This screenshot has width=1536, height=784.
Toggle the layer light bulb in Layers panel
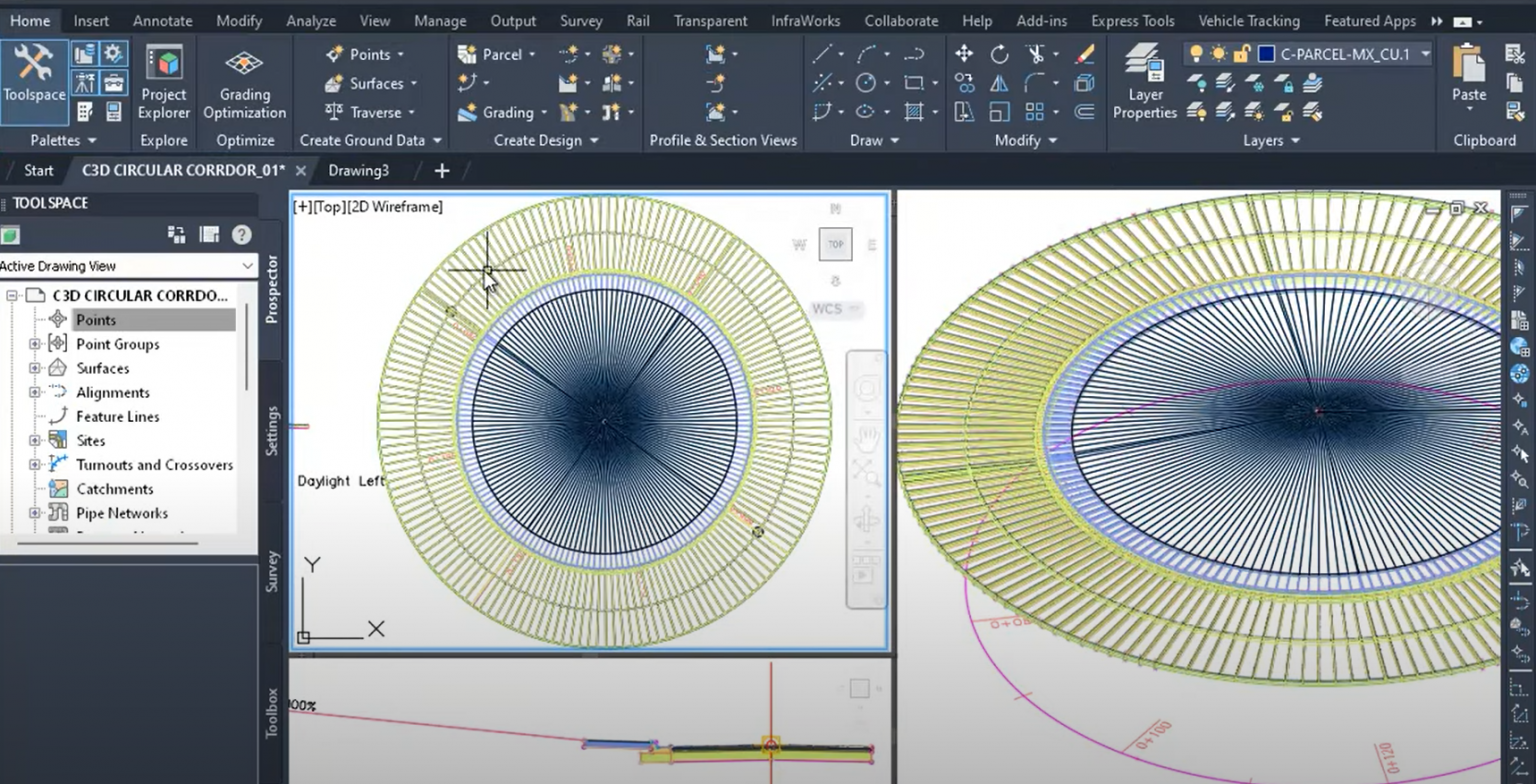pyautogui.click(x=1196, y=53)
